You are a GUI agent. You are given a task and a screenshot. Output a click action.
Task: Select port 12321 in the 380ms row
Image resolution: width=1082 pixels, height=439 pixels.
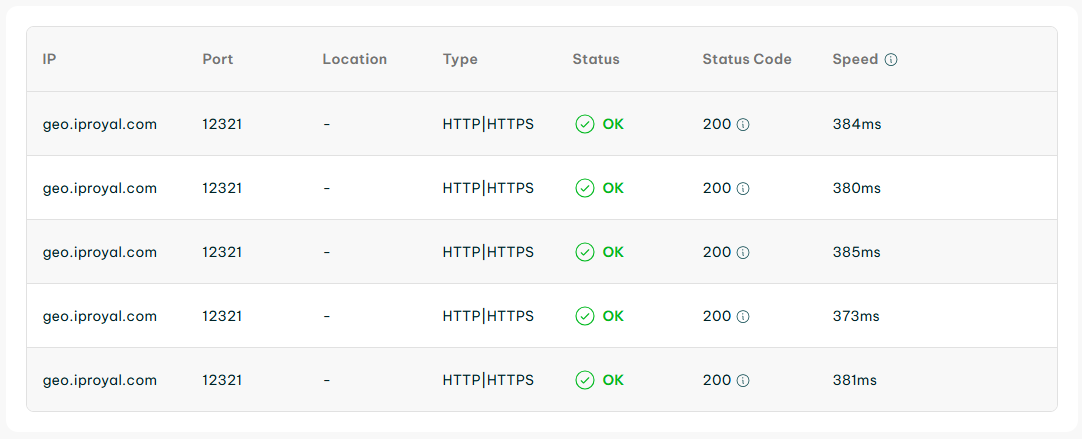222,188
